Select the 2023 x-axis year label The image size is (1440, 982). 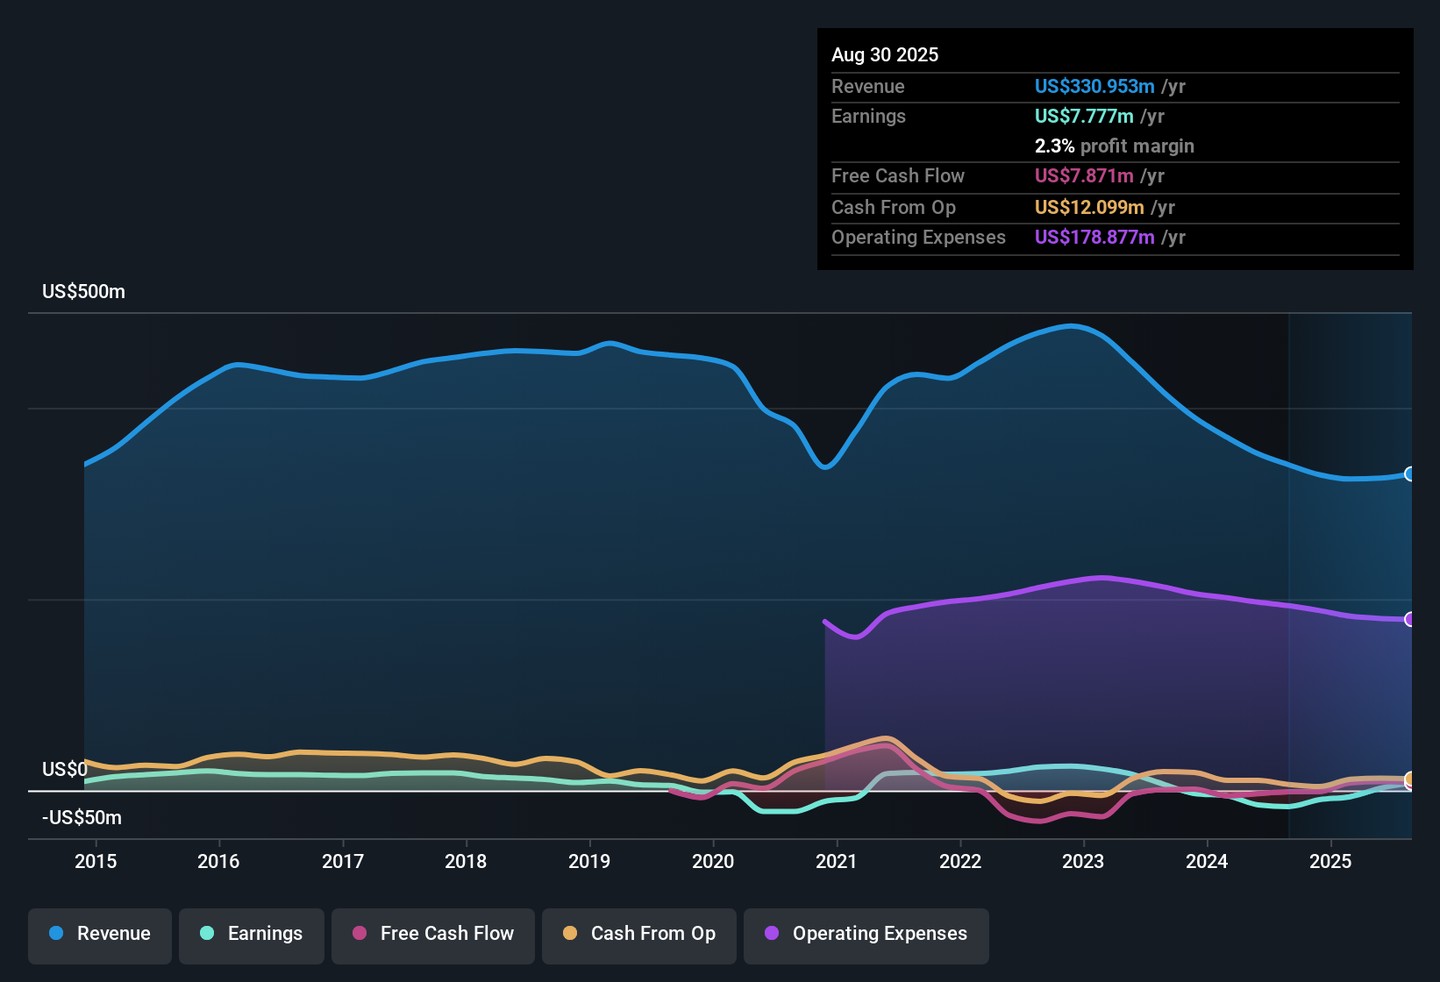tap(1083, 862)
